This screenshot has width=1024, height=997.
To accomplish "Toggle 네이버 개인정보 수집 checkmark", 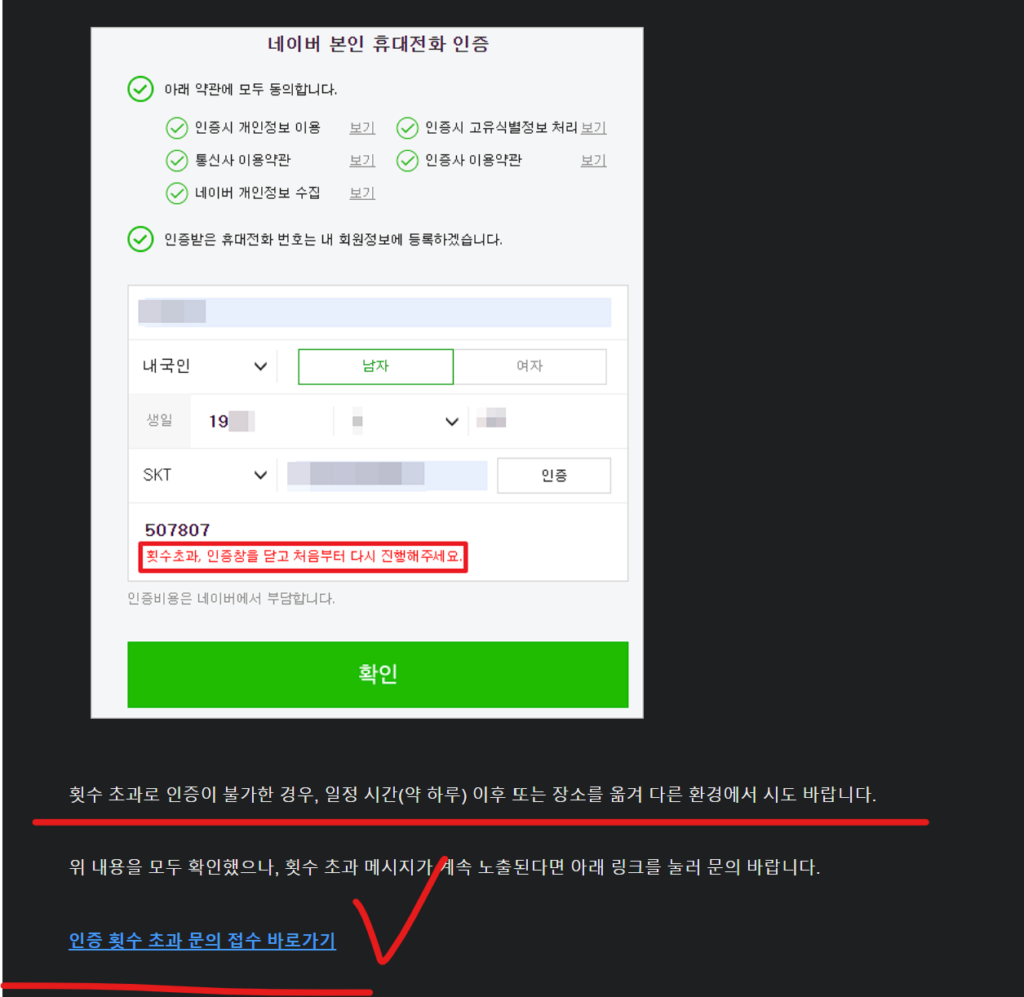I will tap(176, 193).
